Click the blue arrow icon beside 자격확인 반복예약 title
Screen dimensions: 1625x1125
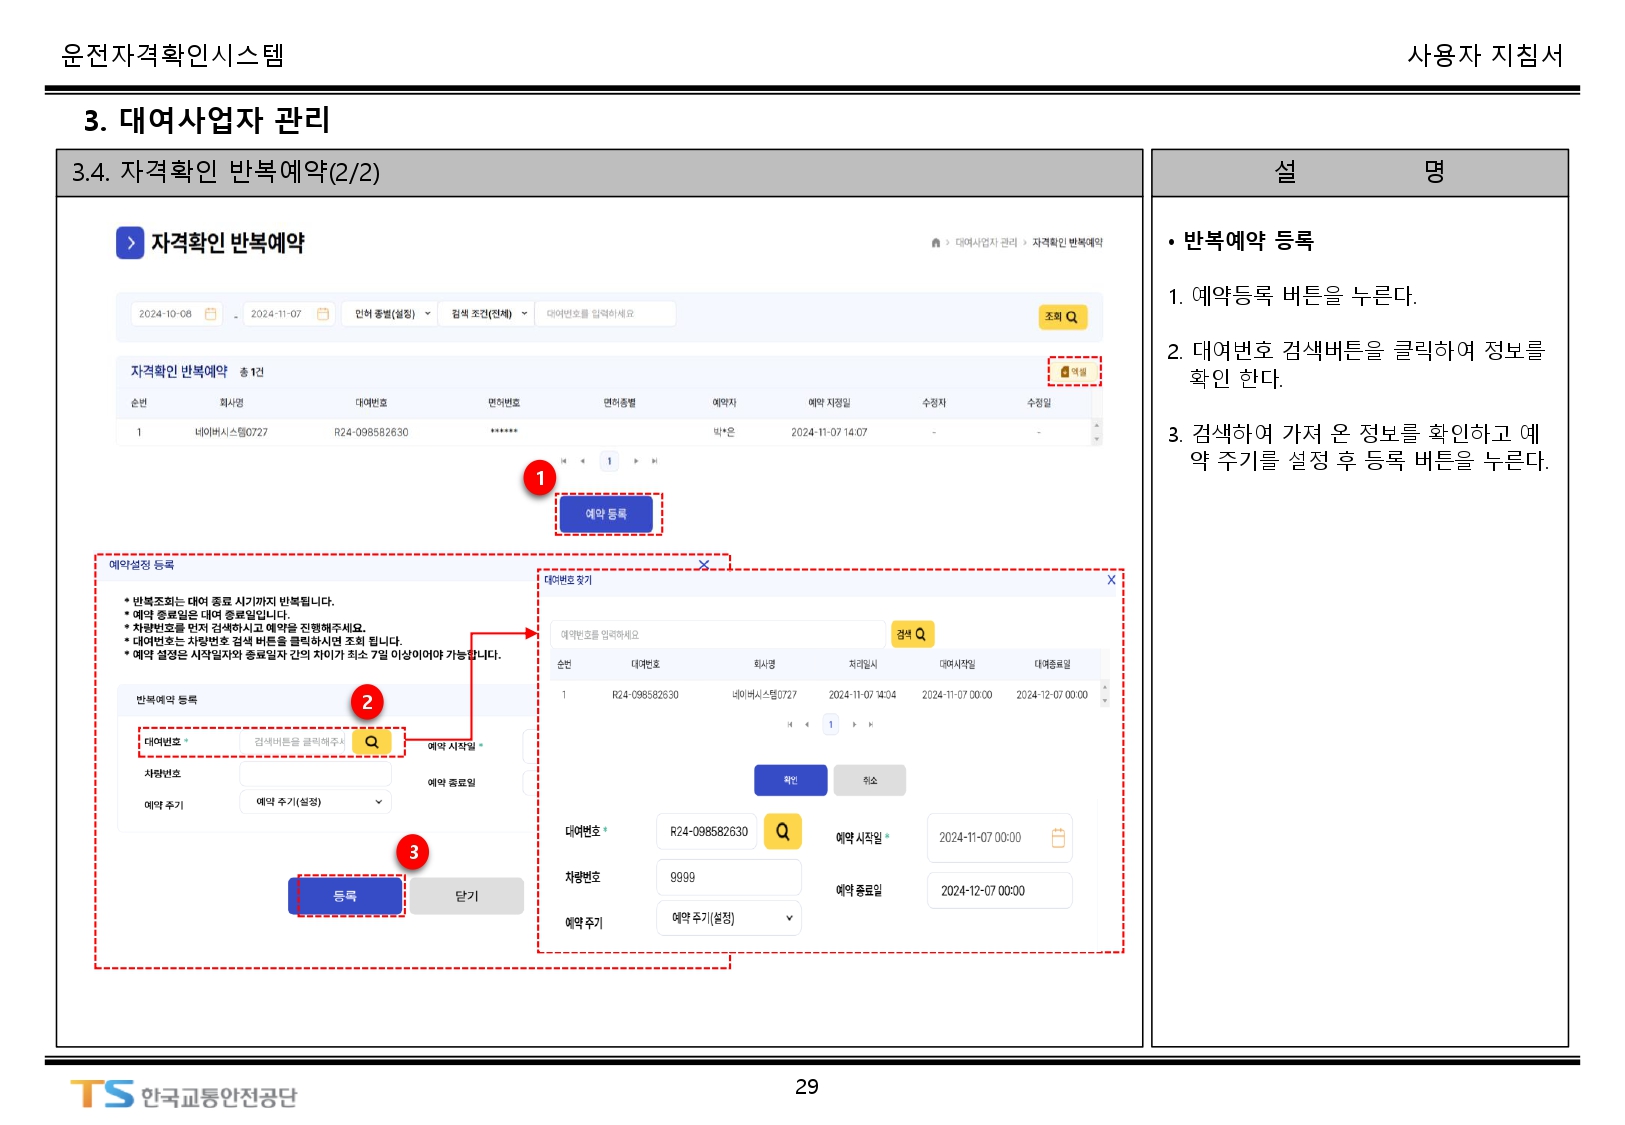pos(130,243)
